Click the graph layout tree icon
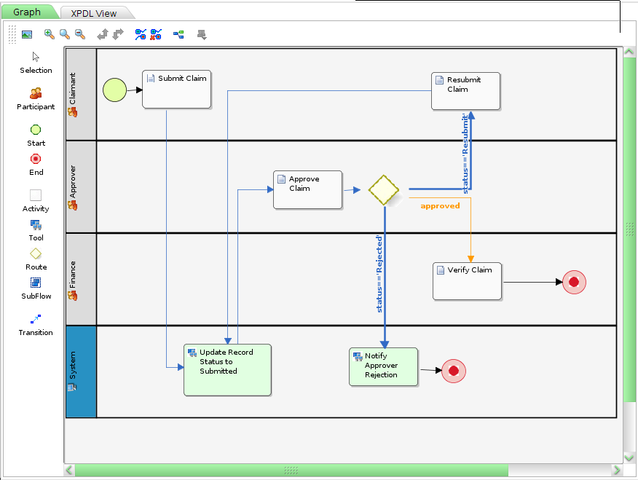This screenshot has height=480, width=638. (x=179, y=35)
